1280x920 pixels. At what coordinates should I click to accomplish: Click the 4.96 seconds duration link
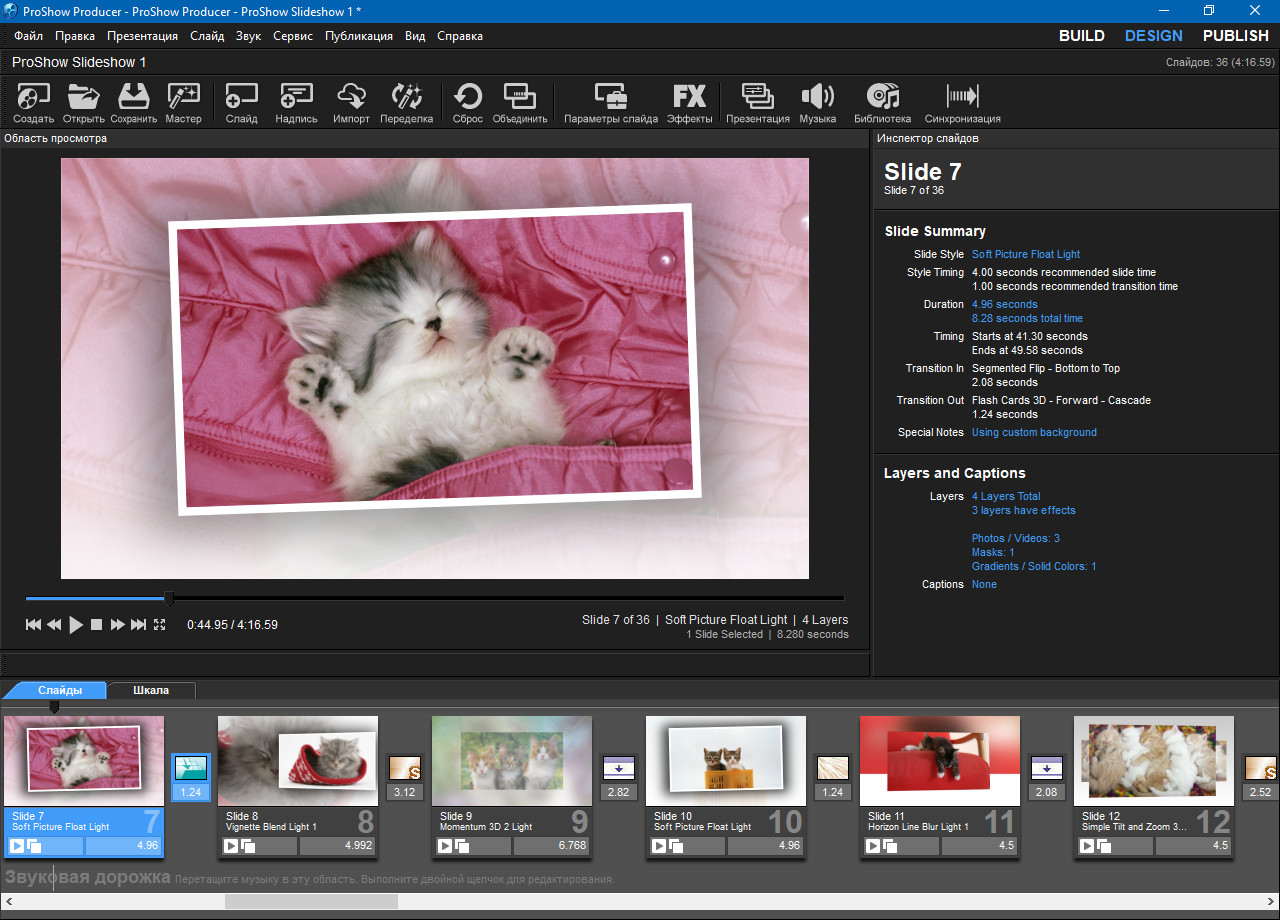[x=1004, y=304]
